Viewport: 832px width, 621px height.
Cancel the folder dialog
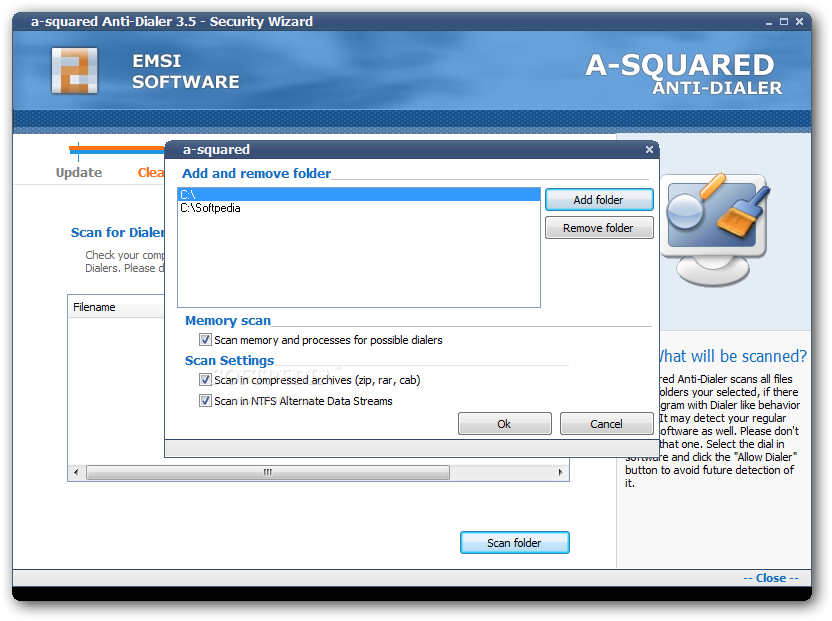pyautogui.click(x=606, y=424)
